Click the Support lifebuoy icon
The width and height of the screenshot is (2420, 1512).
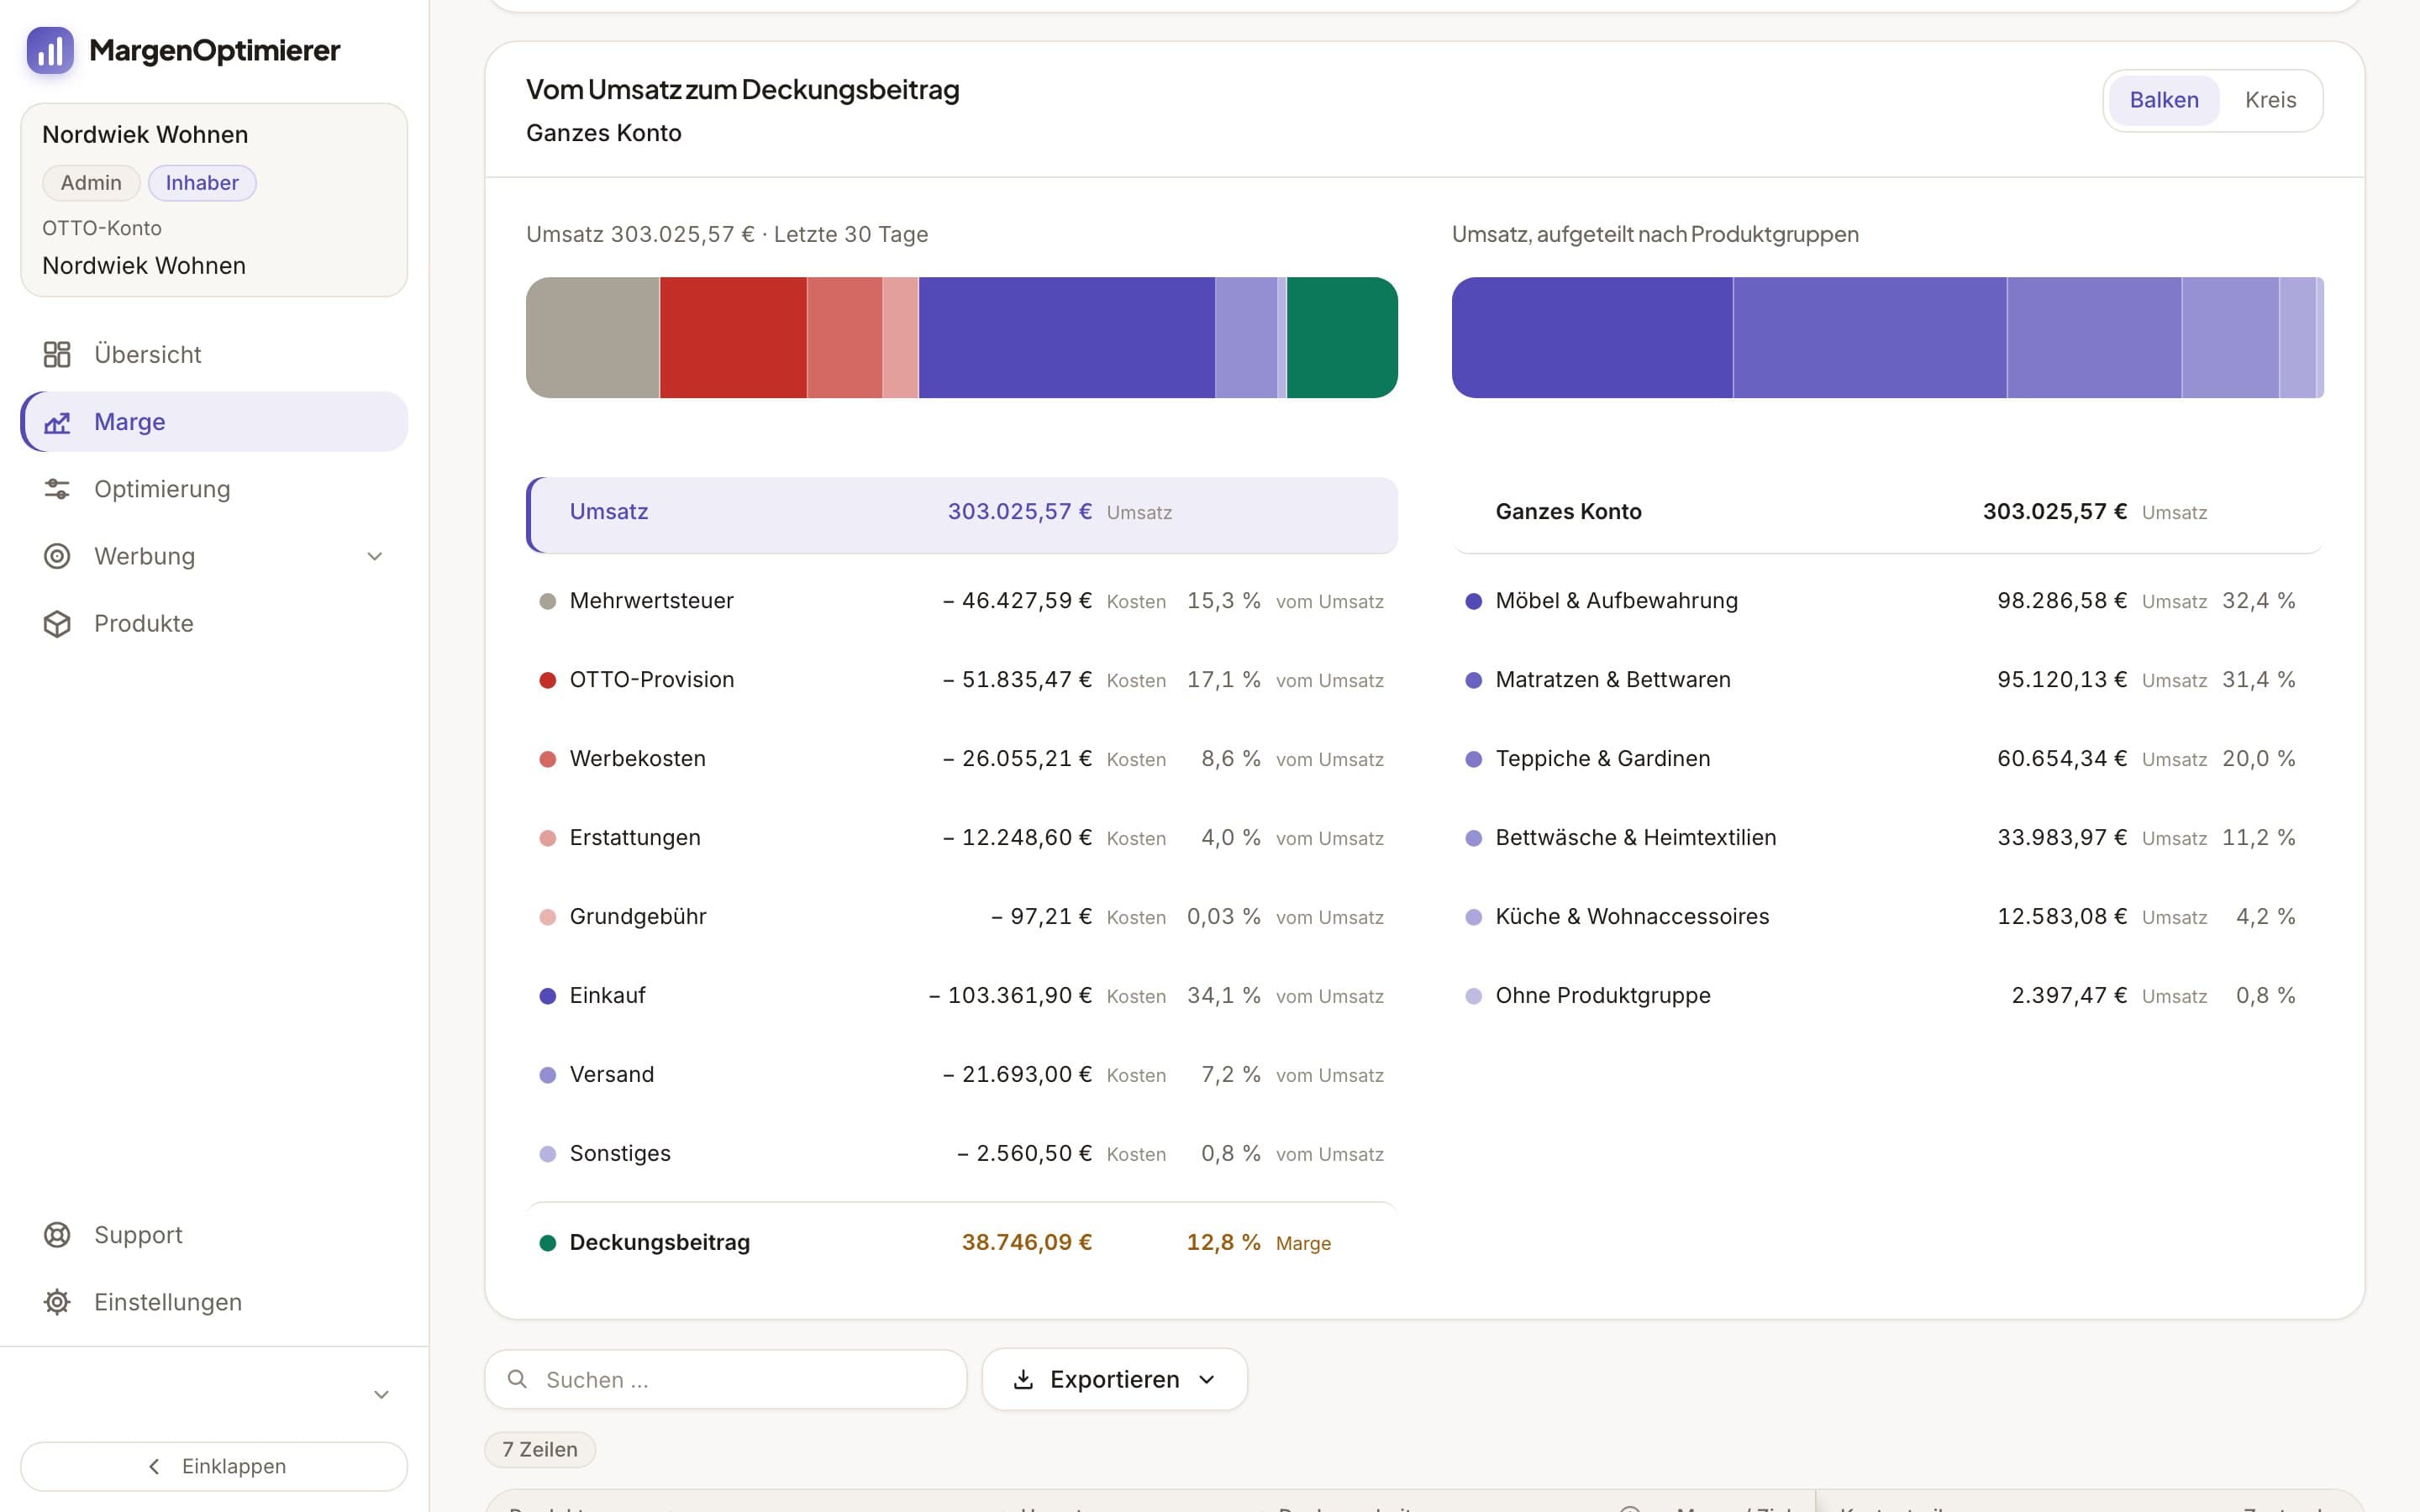point(57,1235)
